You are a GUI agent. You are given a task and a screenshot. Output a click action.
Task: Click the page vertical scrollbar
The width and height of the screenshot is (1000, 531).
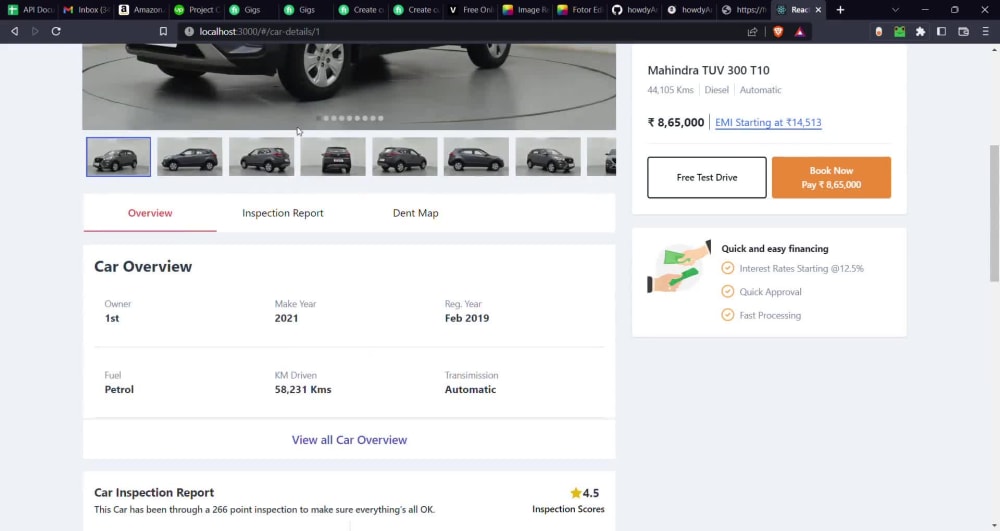994,213
